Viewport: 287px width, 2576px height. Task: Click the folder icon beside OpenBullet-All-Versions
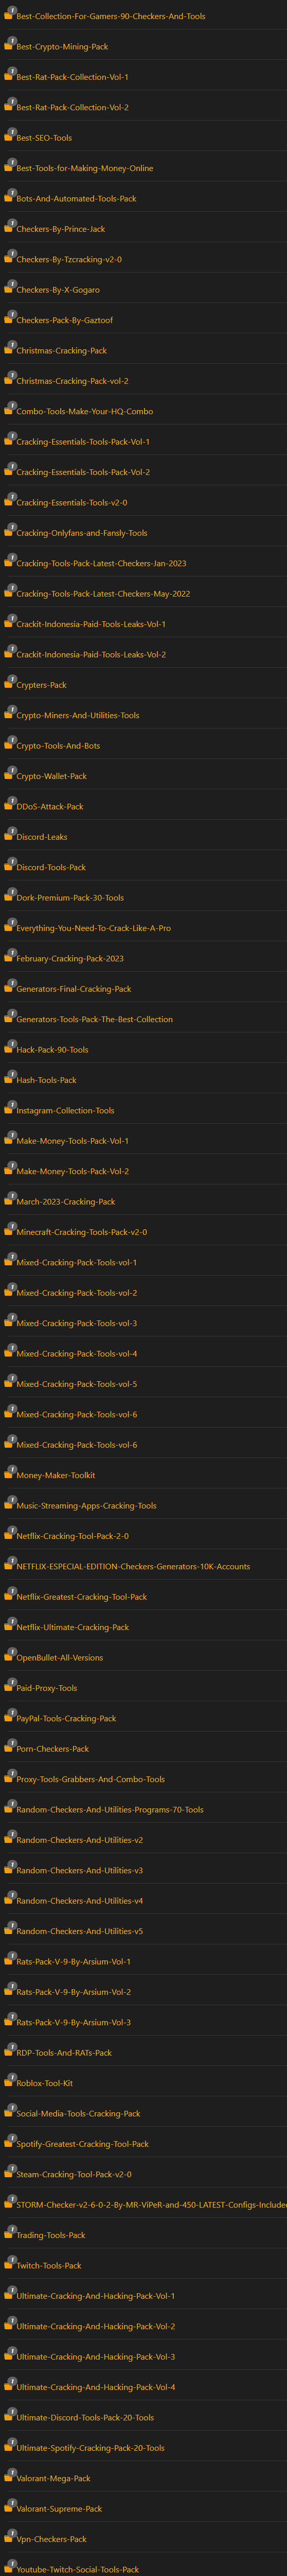click(10, 1655)
